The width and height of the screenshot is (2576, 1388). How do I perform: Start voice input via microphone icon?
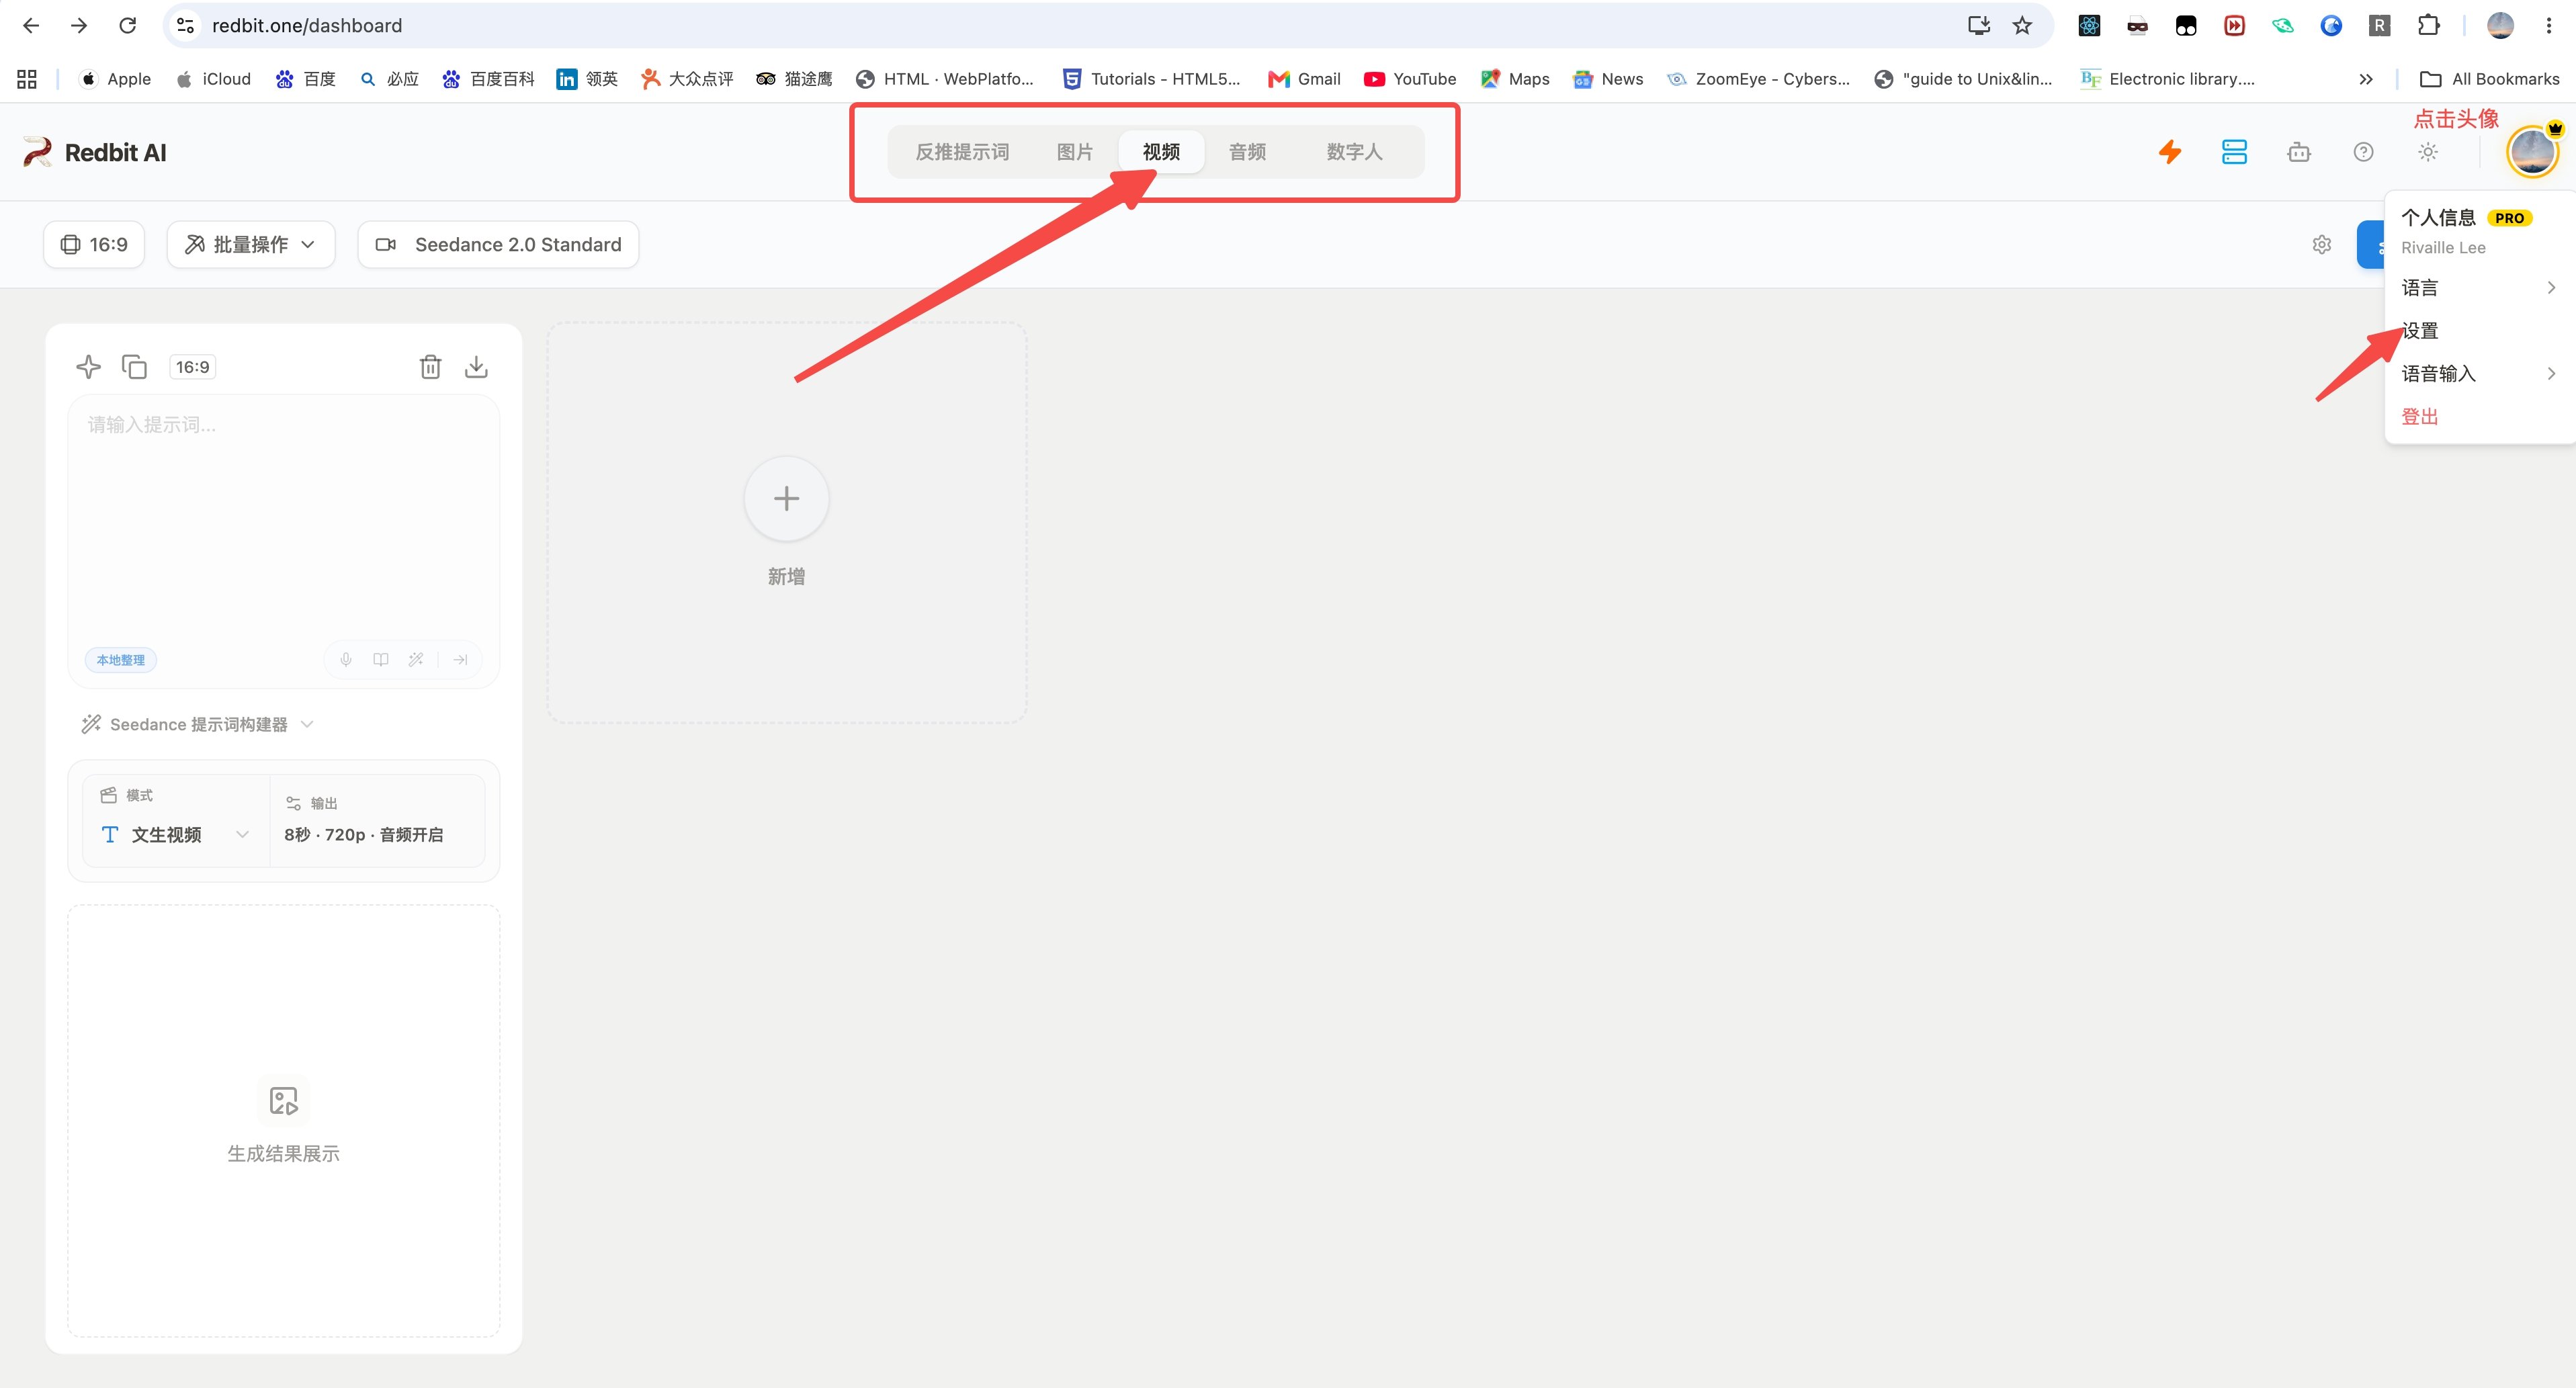346,660
